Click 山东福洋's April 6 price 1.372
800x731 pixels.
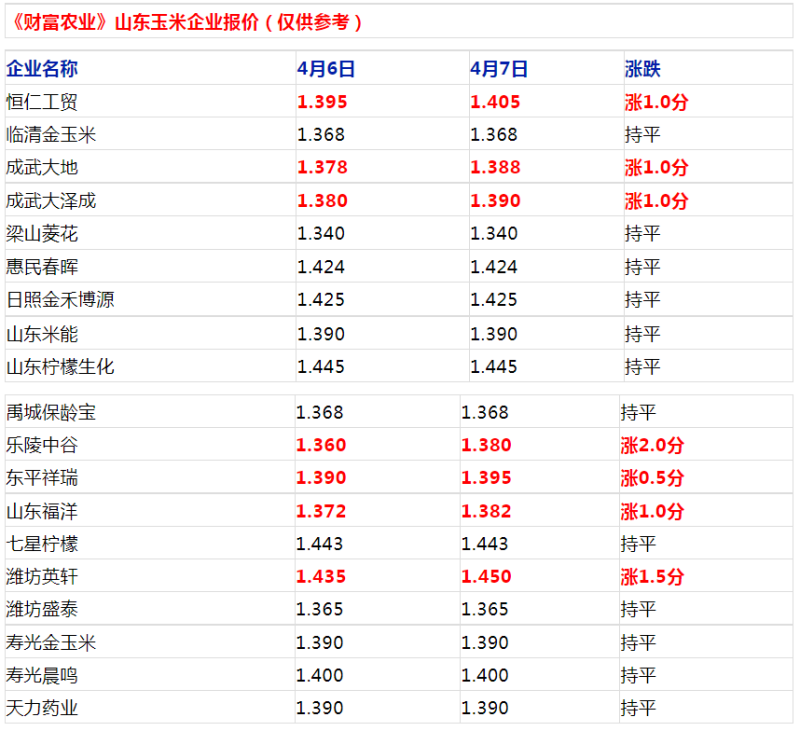(321, 511)
